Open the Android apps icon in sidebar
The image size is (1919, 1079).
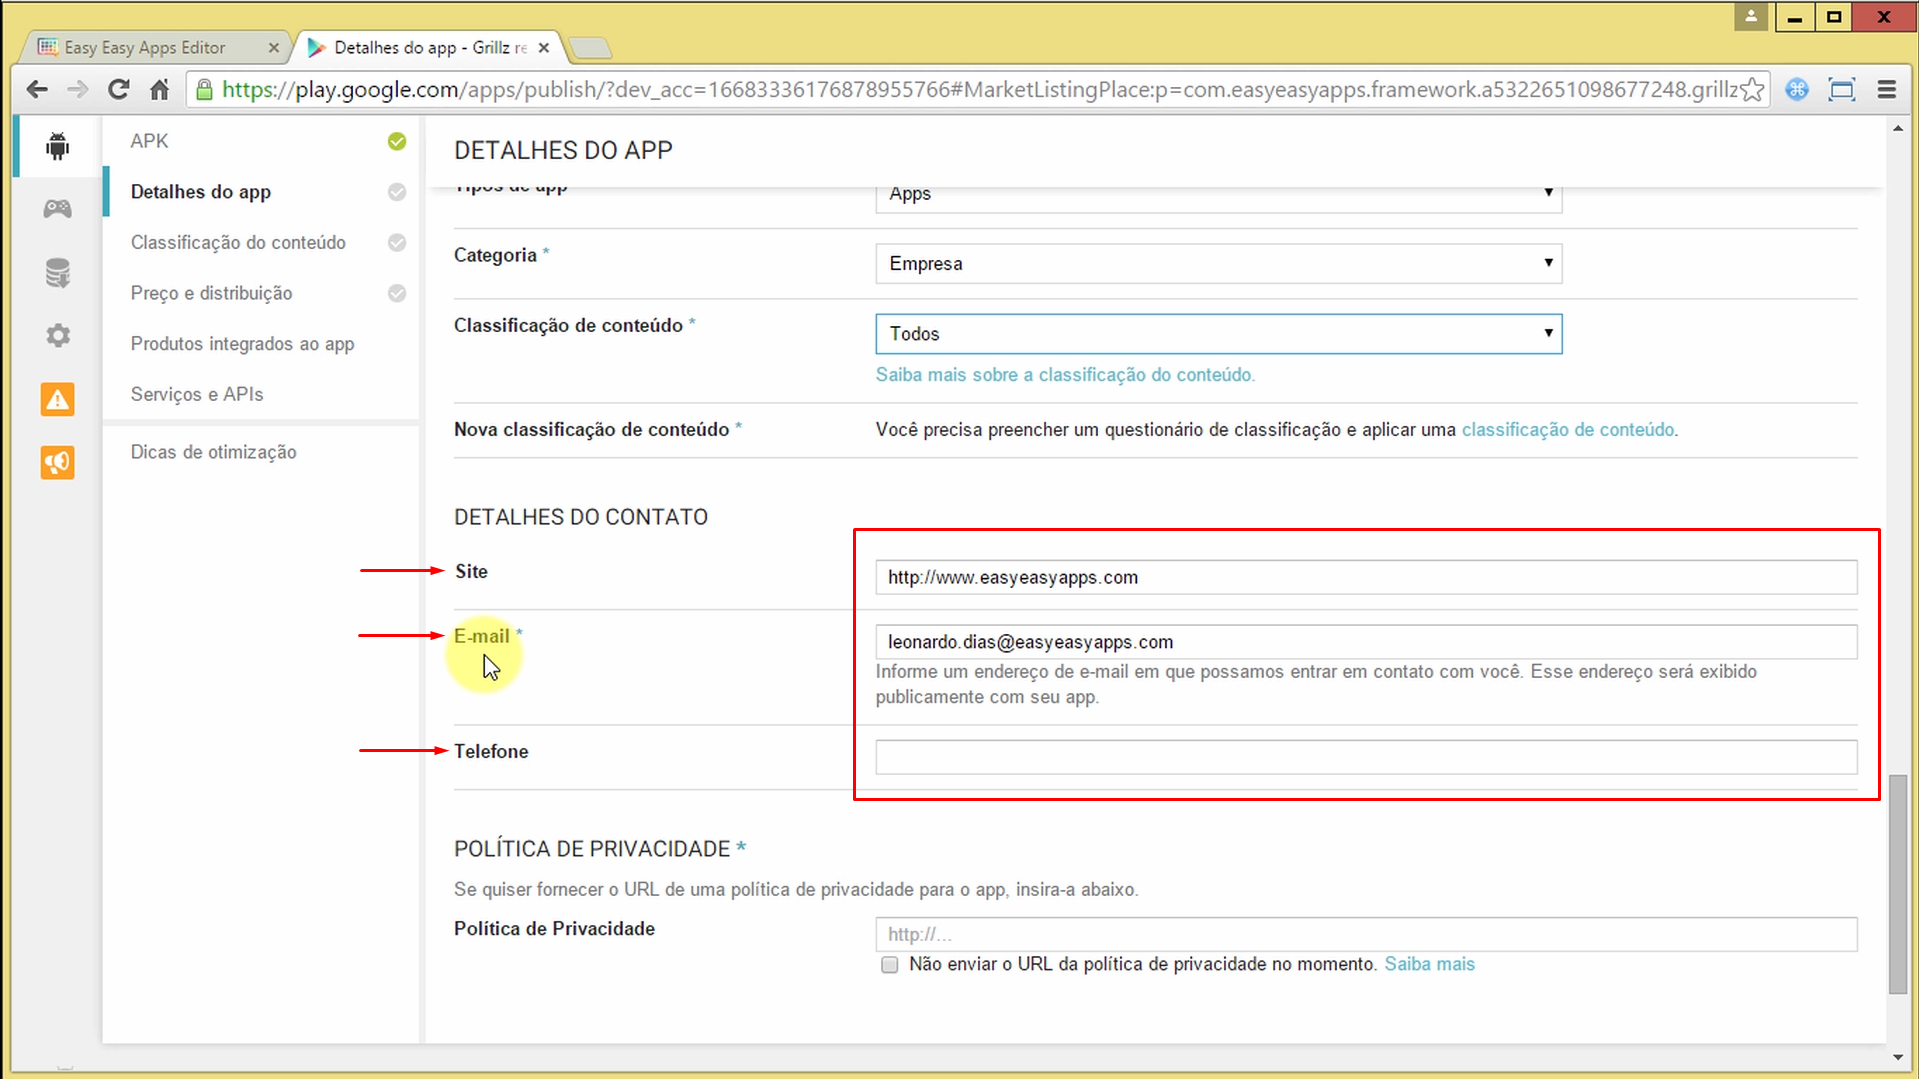point(57,146)
